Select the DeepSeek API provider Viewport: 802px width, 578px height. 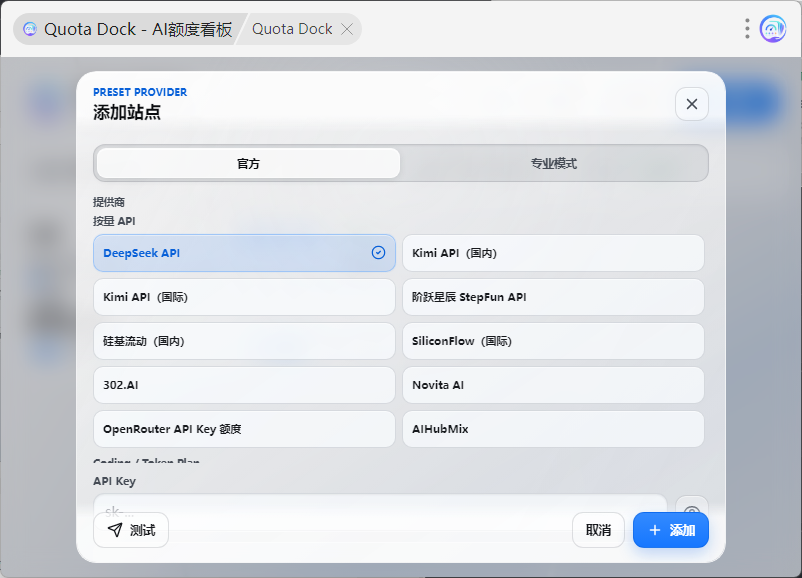tap(244, 253)
